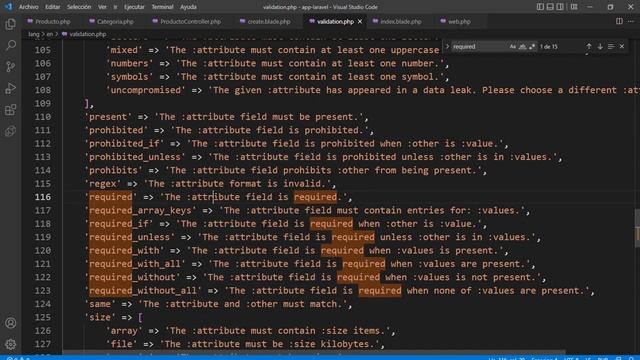Image resolution: width=640 pixels, height=360 pixels.
Task: Click the 'size' key on line 125
Action: click(x=100, y=318)
